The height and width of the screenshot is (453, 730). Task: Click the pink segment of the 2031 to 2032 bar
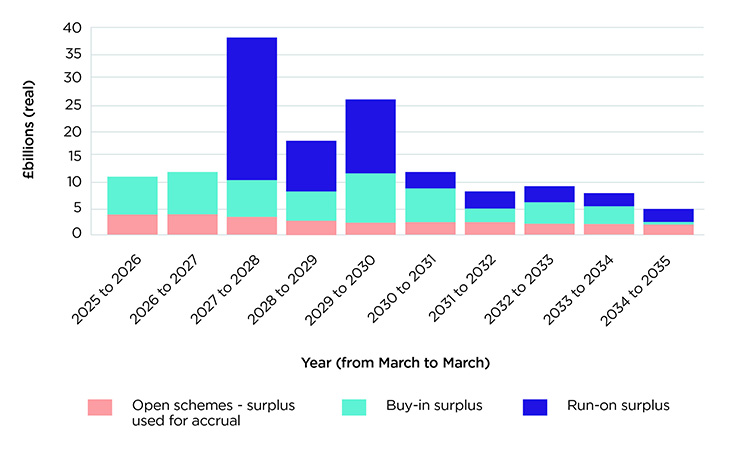coord(489,228)
